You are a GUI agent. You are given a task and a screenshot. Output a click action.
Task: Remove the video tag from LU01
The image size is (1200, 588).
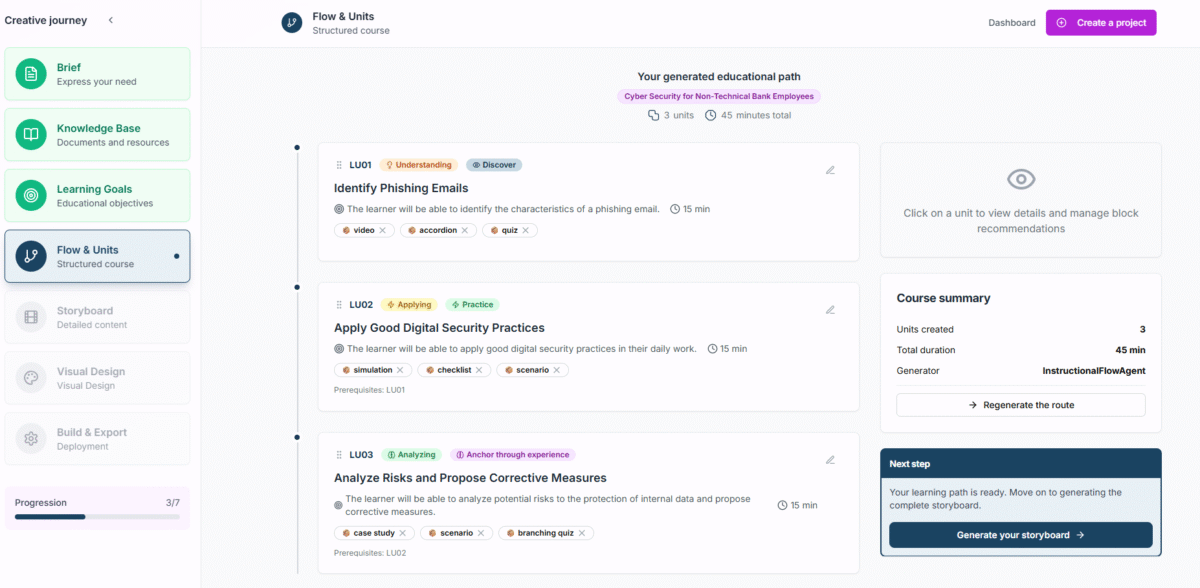[x=382, y=230]
